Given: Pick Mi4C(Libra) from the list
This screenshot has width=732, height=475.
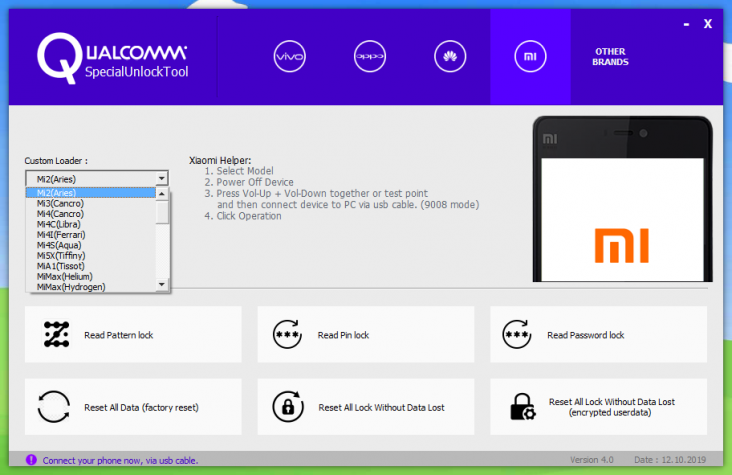Looking at the screenshot, I should click(91, 224).
